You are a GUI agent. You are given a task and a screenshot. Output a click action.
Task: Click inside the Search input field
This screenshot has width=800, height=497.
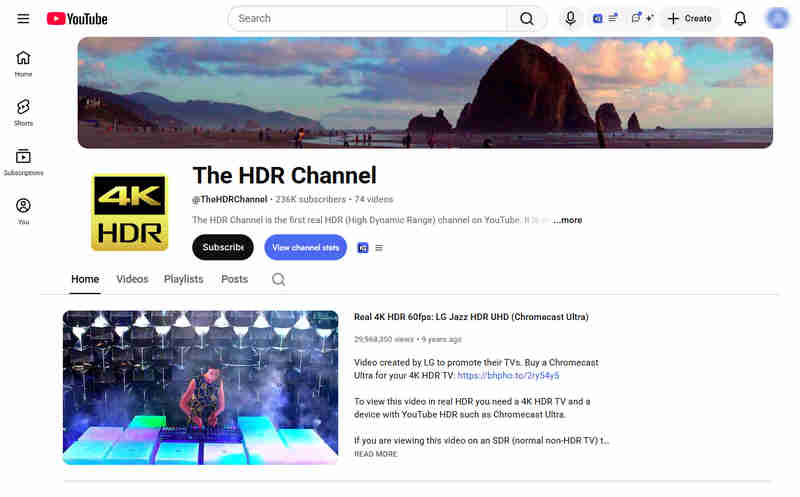[368, 19]
